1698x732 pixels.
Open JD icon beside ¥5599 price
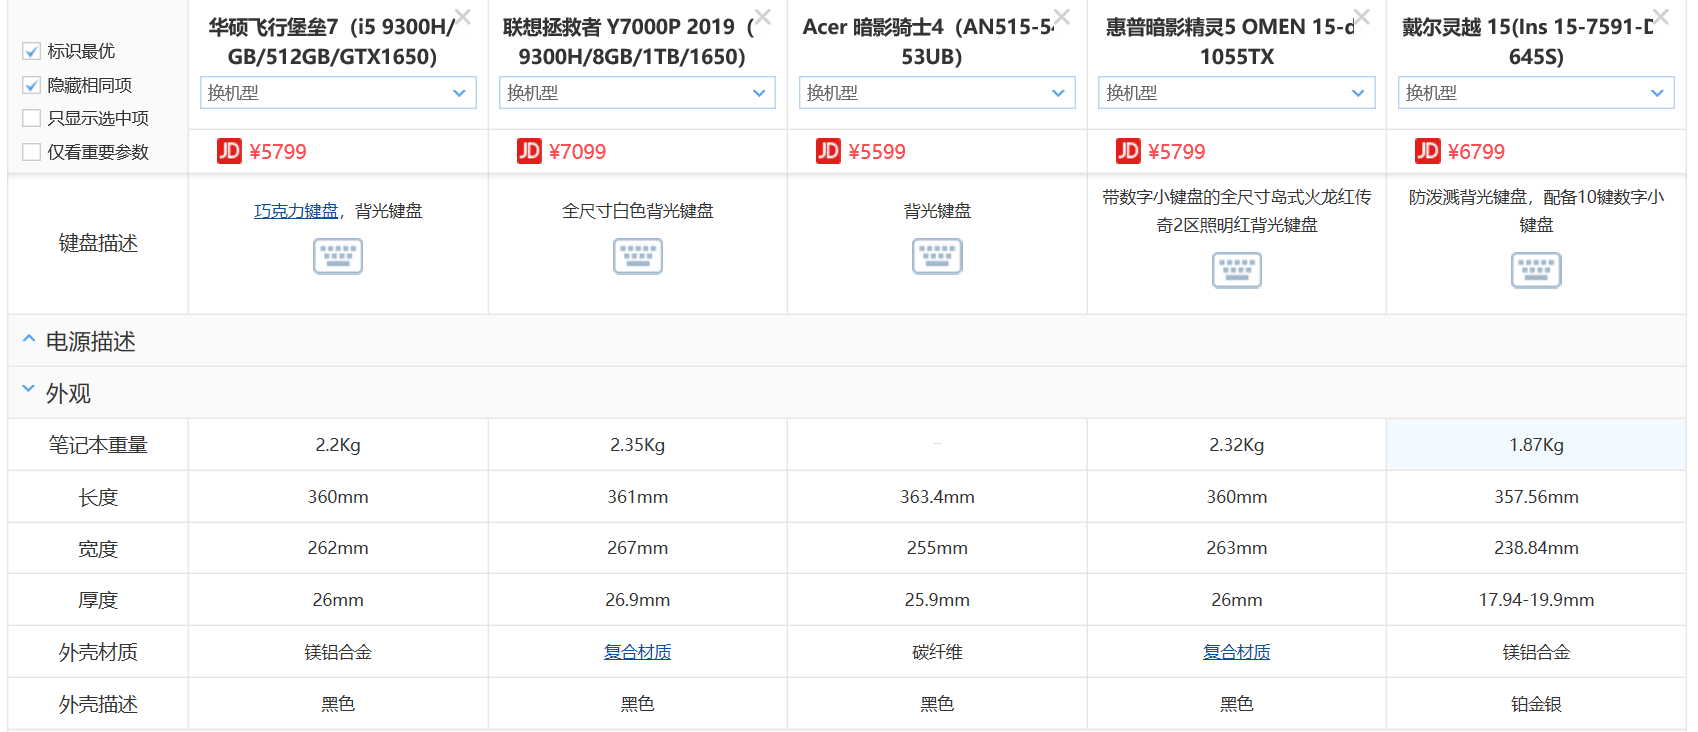click(828, 151)
